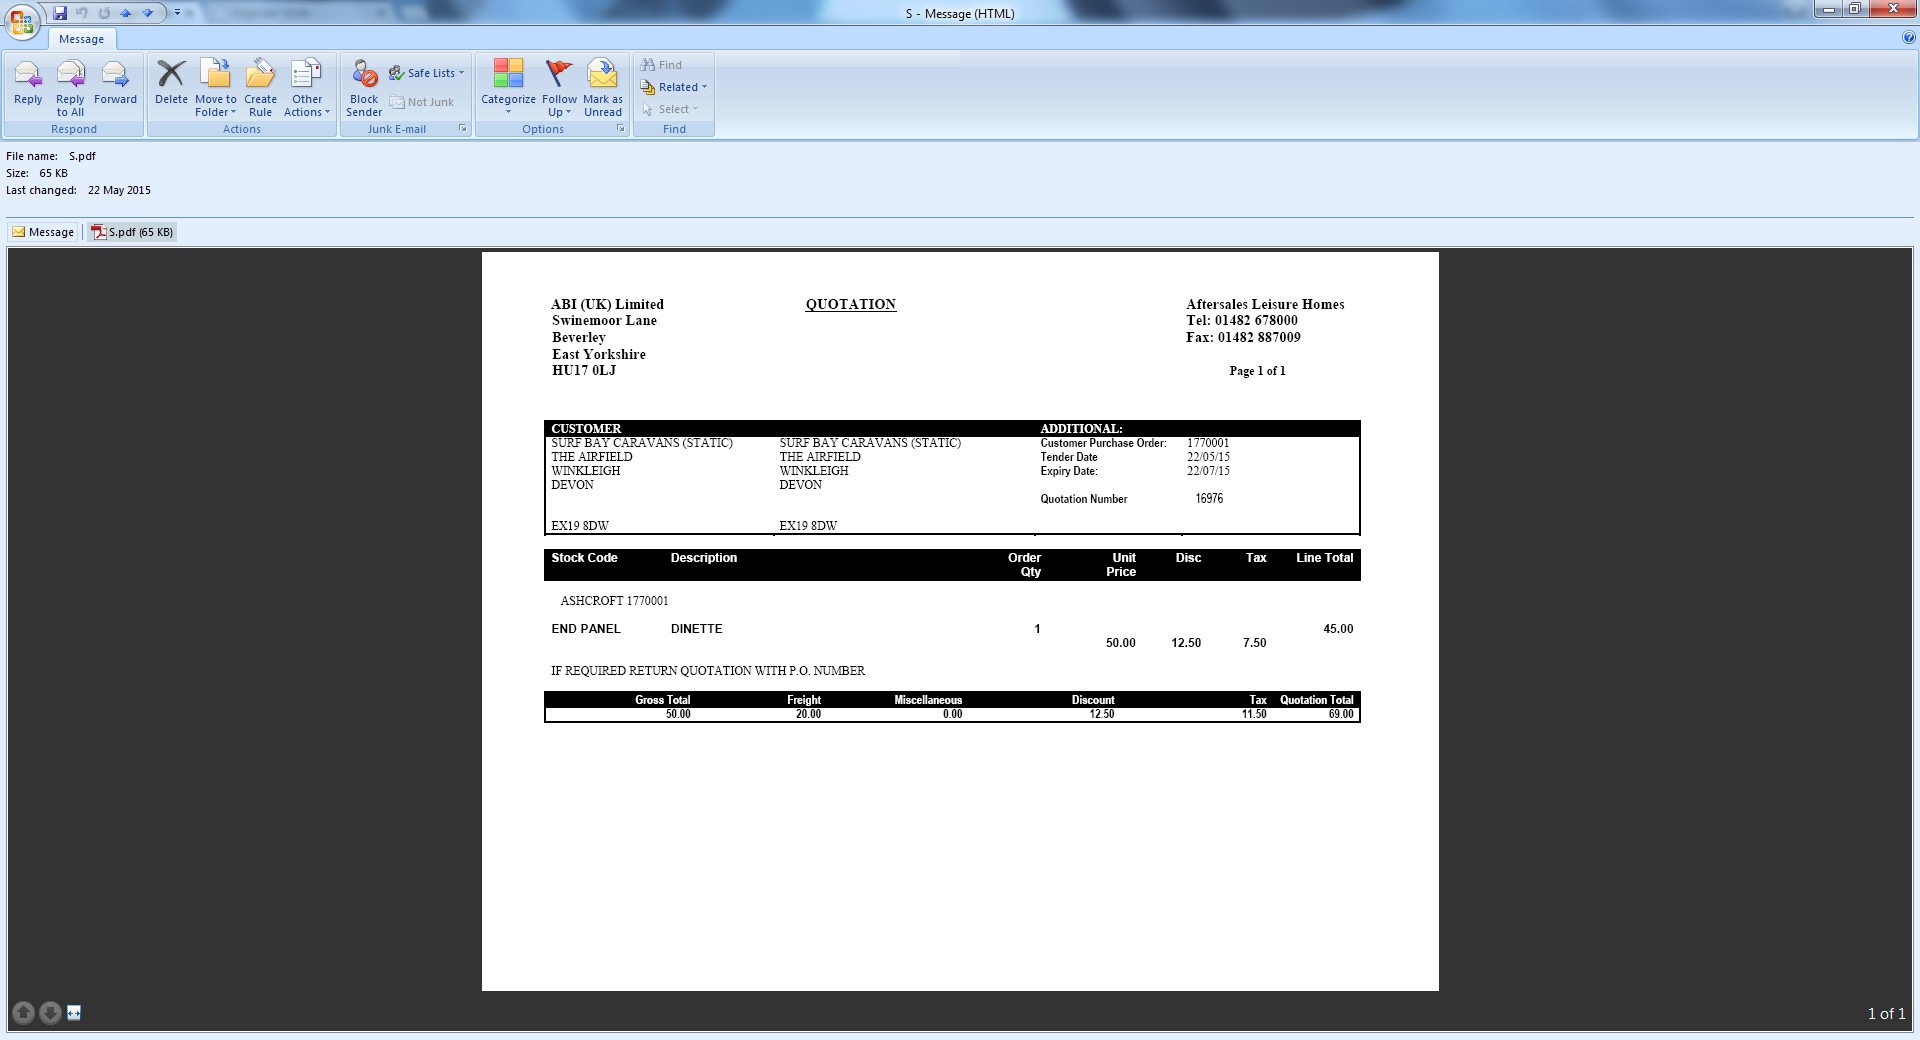The height and width of the screenshot is (1040, 1920).
Task: Click the file name S.pdf text
Action: click(82, 156)
